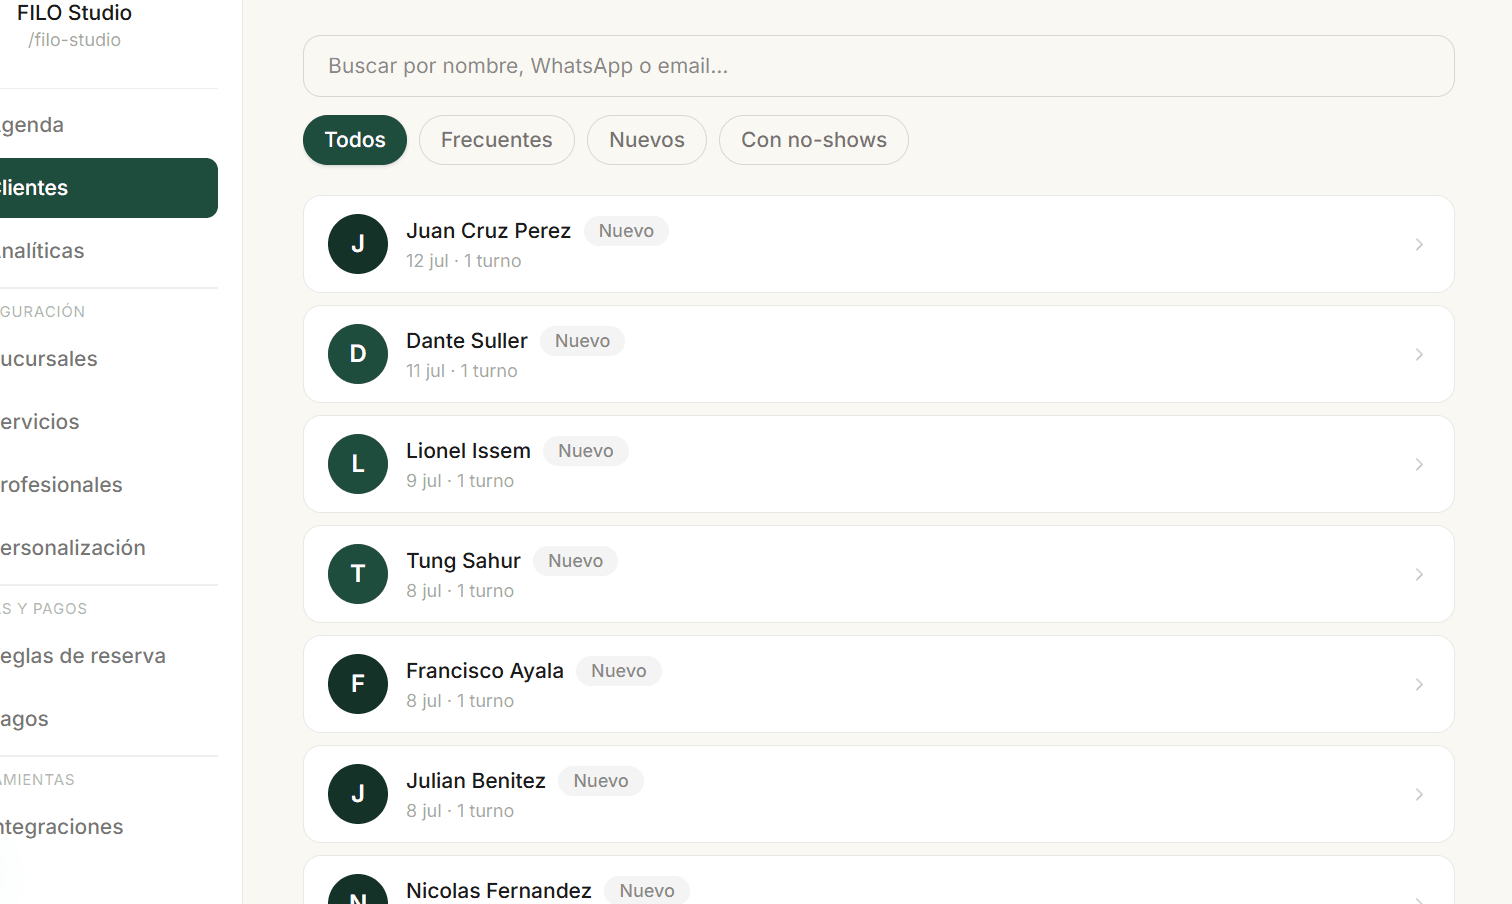Screen dimensions: 1512x904
Task: Click Lionel Issem's L avatar
Action: 358,464
